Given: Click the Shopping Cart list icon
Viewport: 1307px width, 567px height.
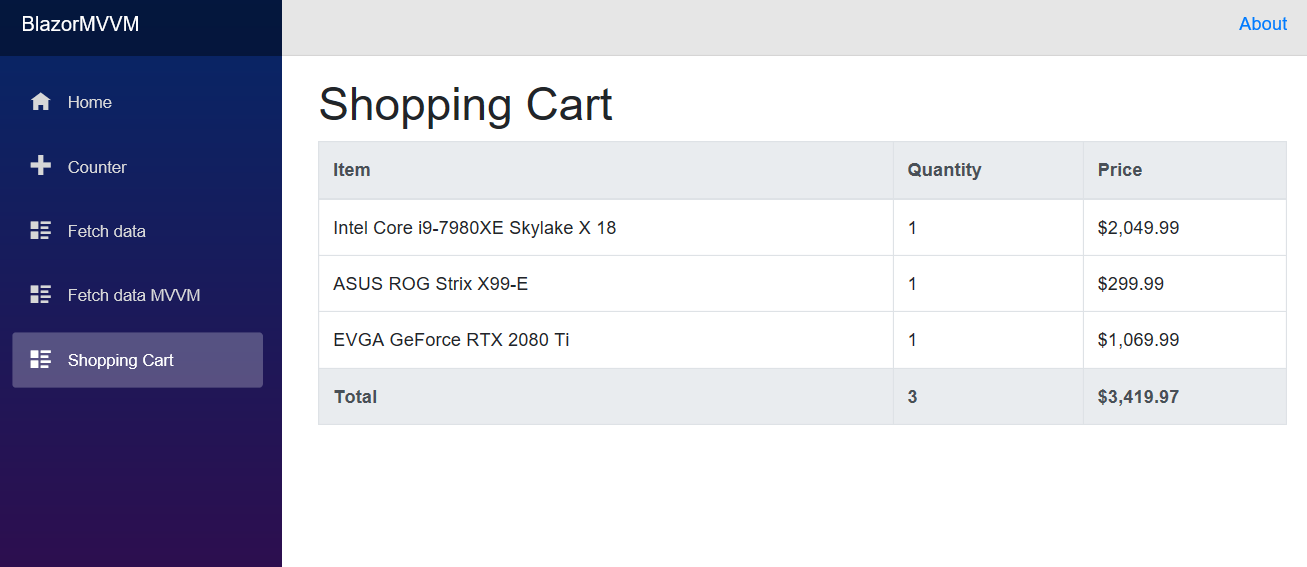Looking at the screenshot, I should (x=41, y=360).
